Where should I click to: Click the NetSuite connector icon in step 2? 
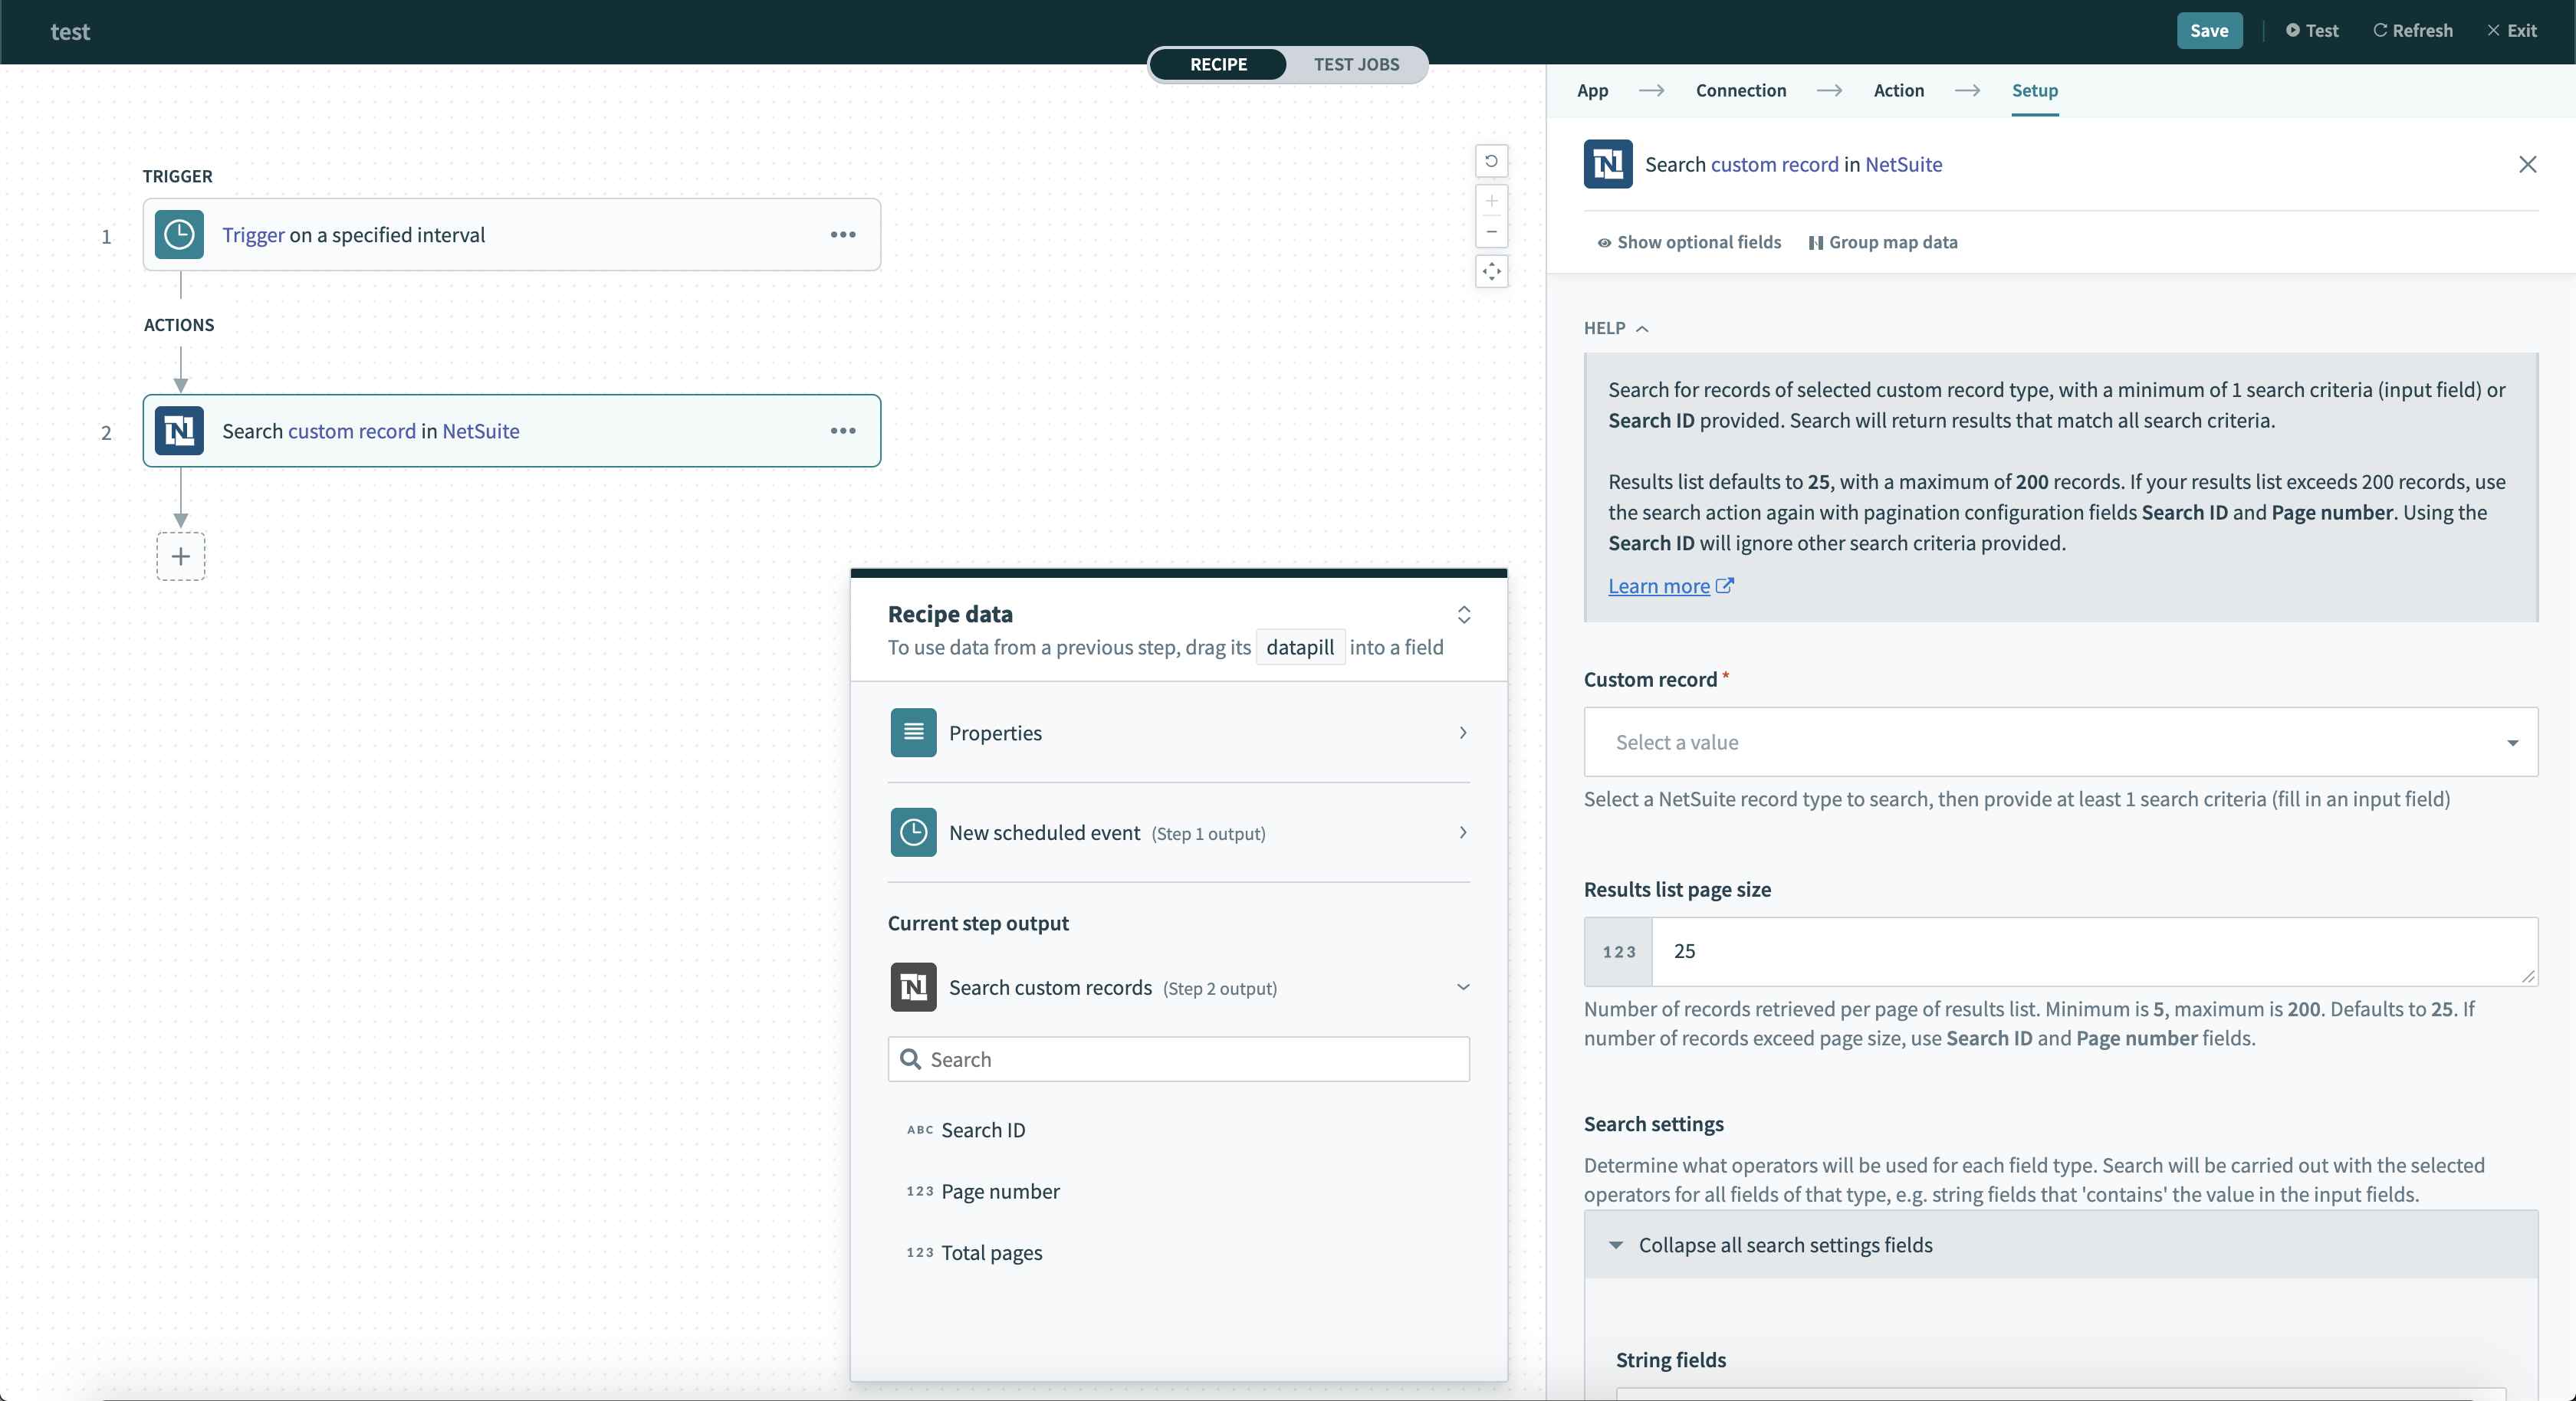pyautogui.click(x=179, y=430)
